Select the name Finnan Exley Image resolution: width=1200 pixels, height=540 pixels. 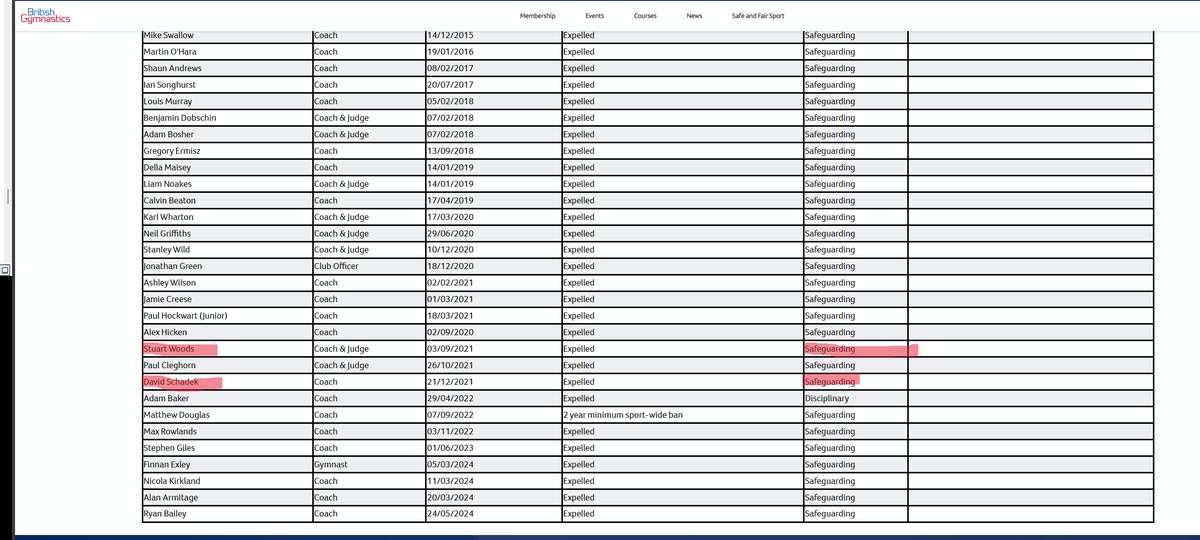coord(167,464)
